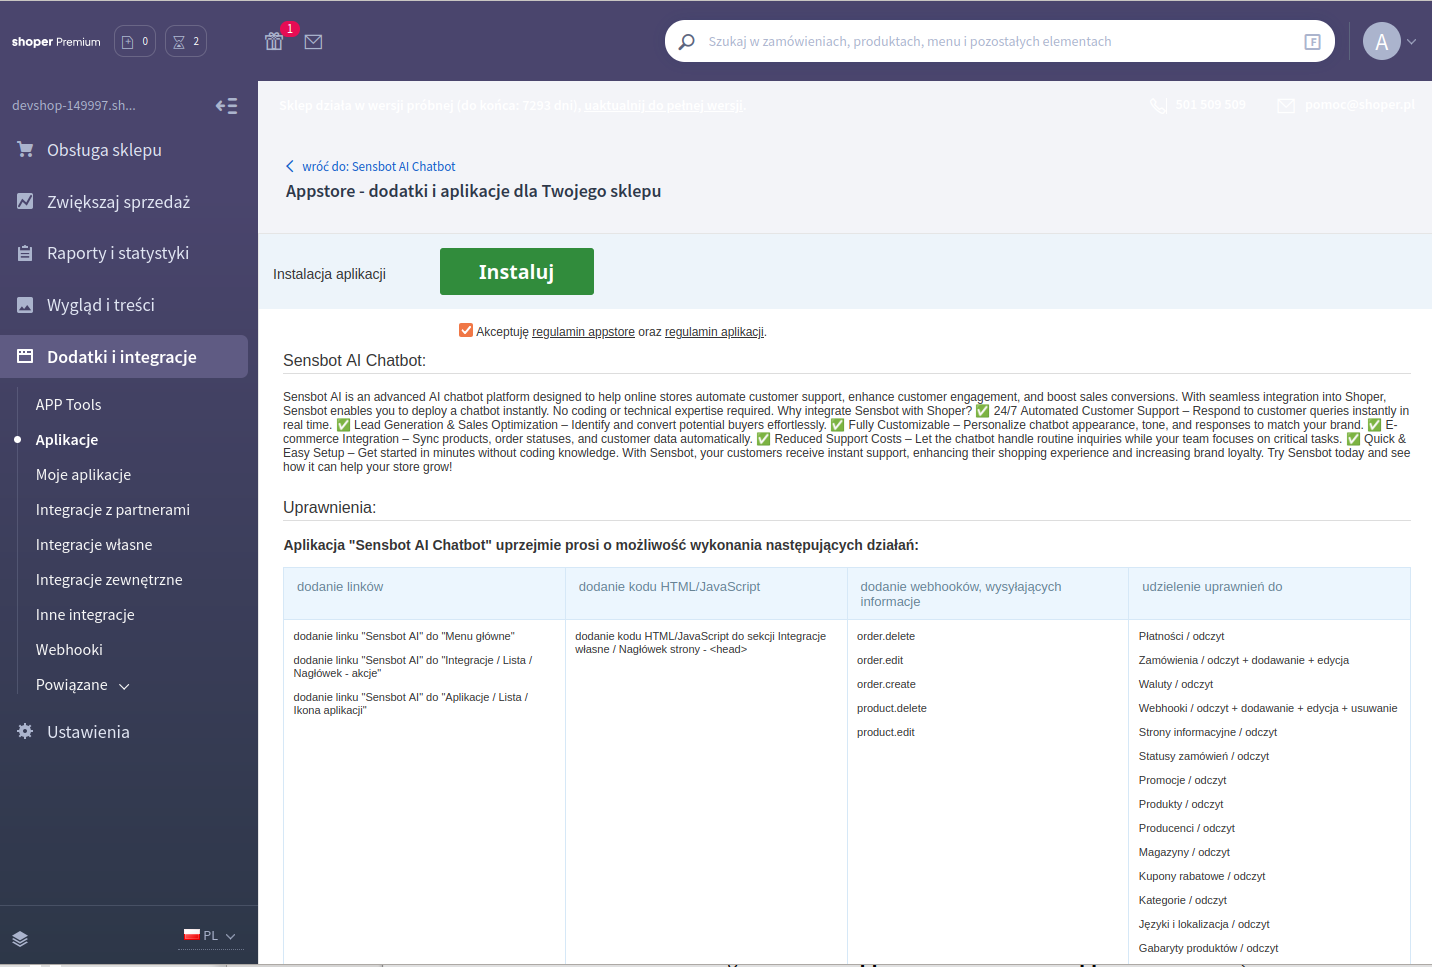Viewport: 1432px width, 967px height.
Task: Open the user avatar A menu
Action: tap(1382, 41)
